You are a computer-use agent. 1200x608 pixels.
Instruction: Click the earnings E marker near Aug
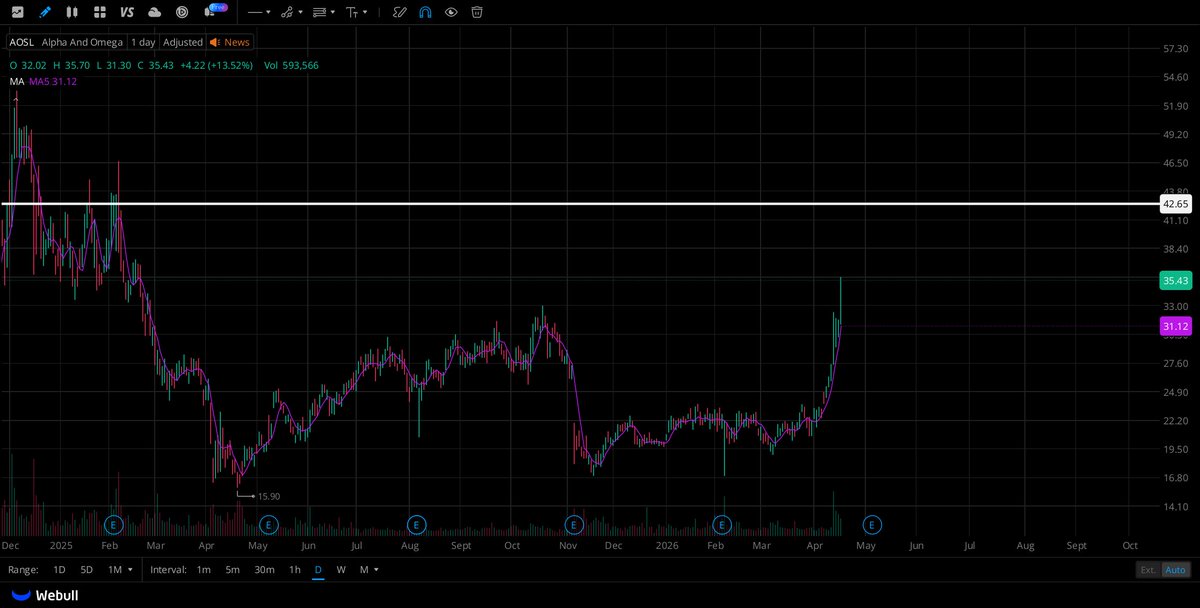click(417, 524)
